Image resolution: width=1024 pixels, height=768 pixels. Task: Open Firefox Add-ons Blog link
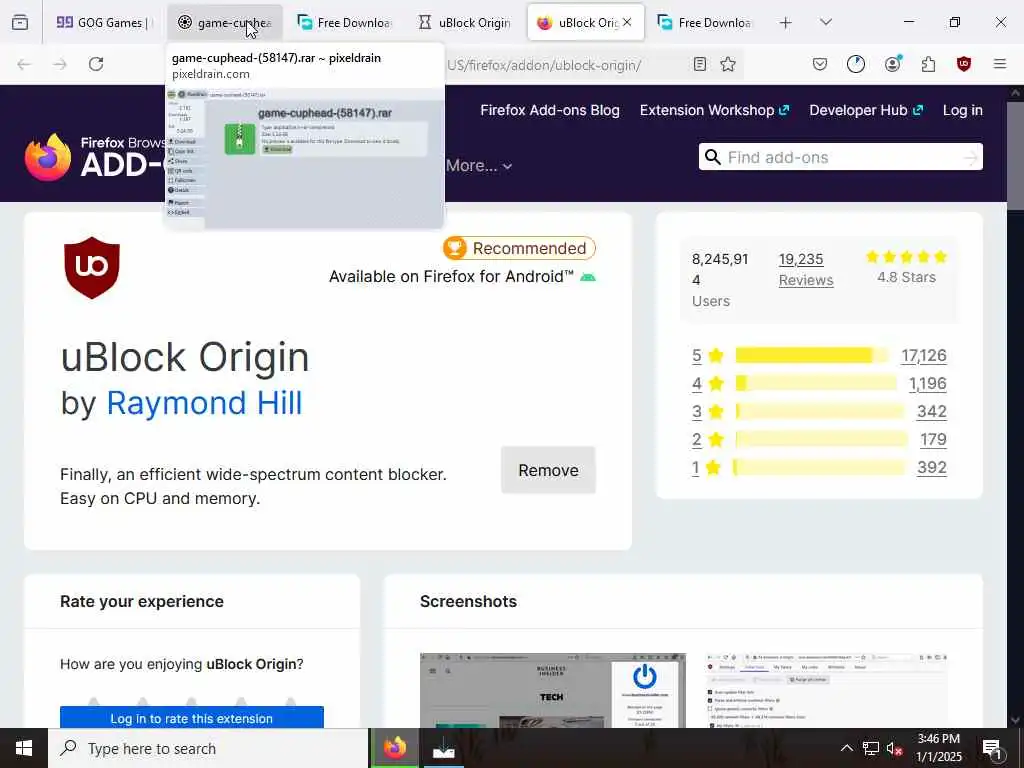point(550,110)
